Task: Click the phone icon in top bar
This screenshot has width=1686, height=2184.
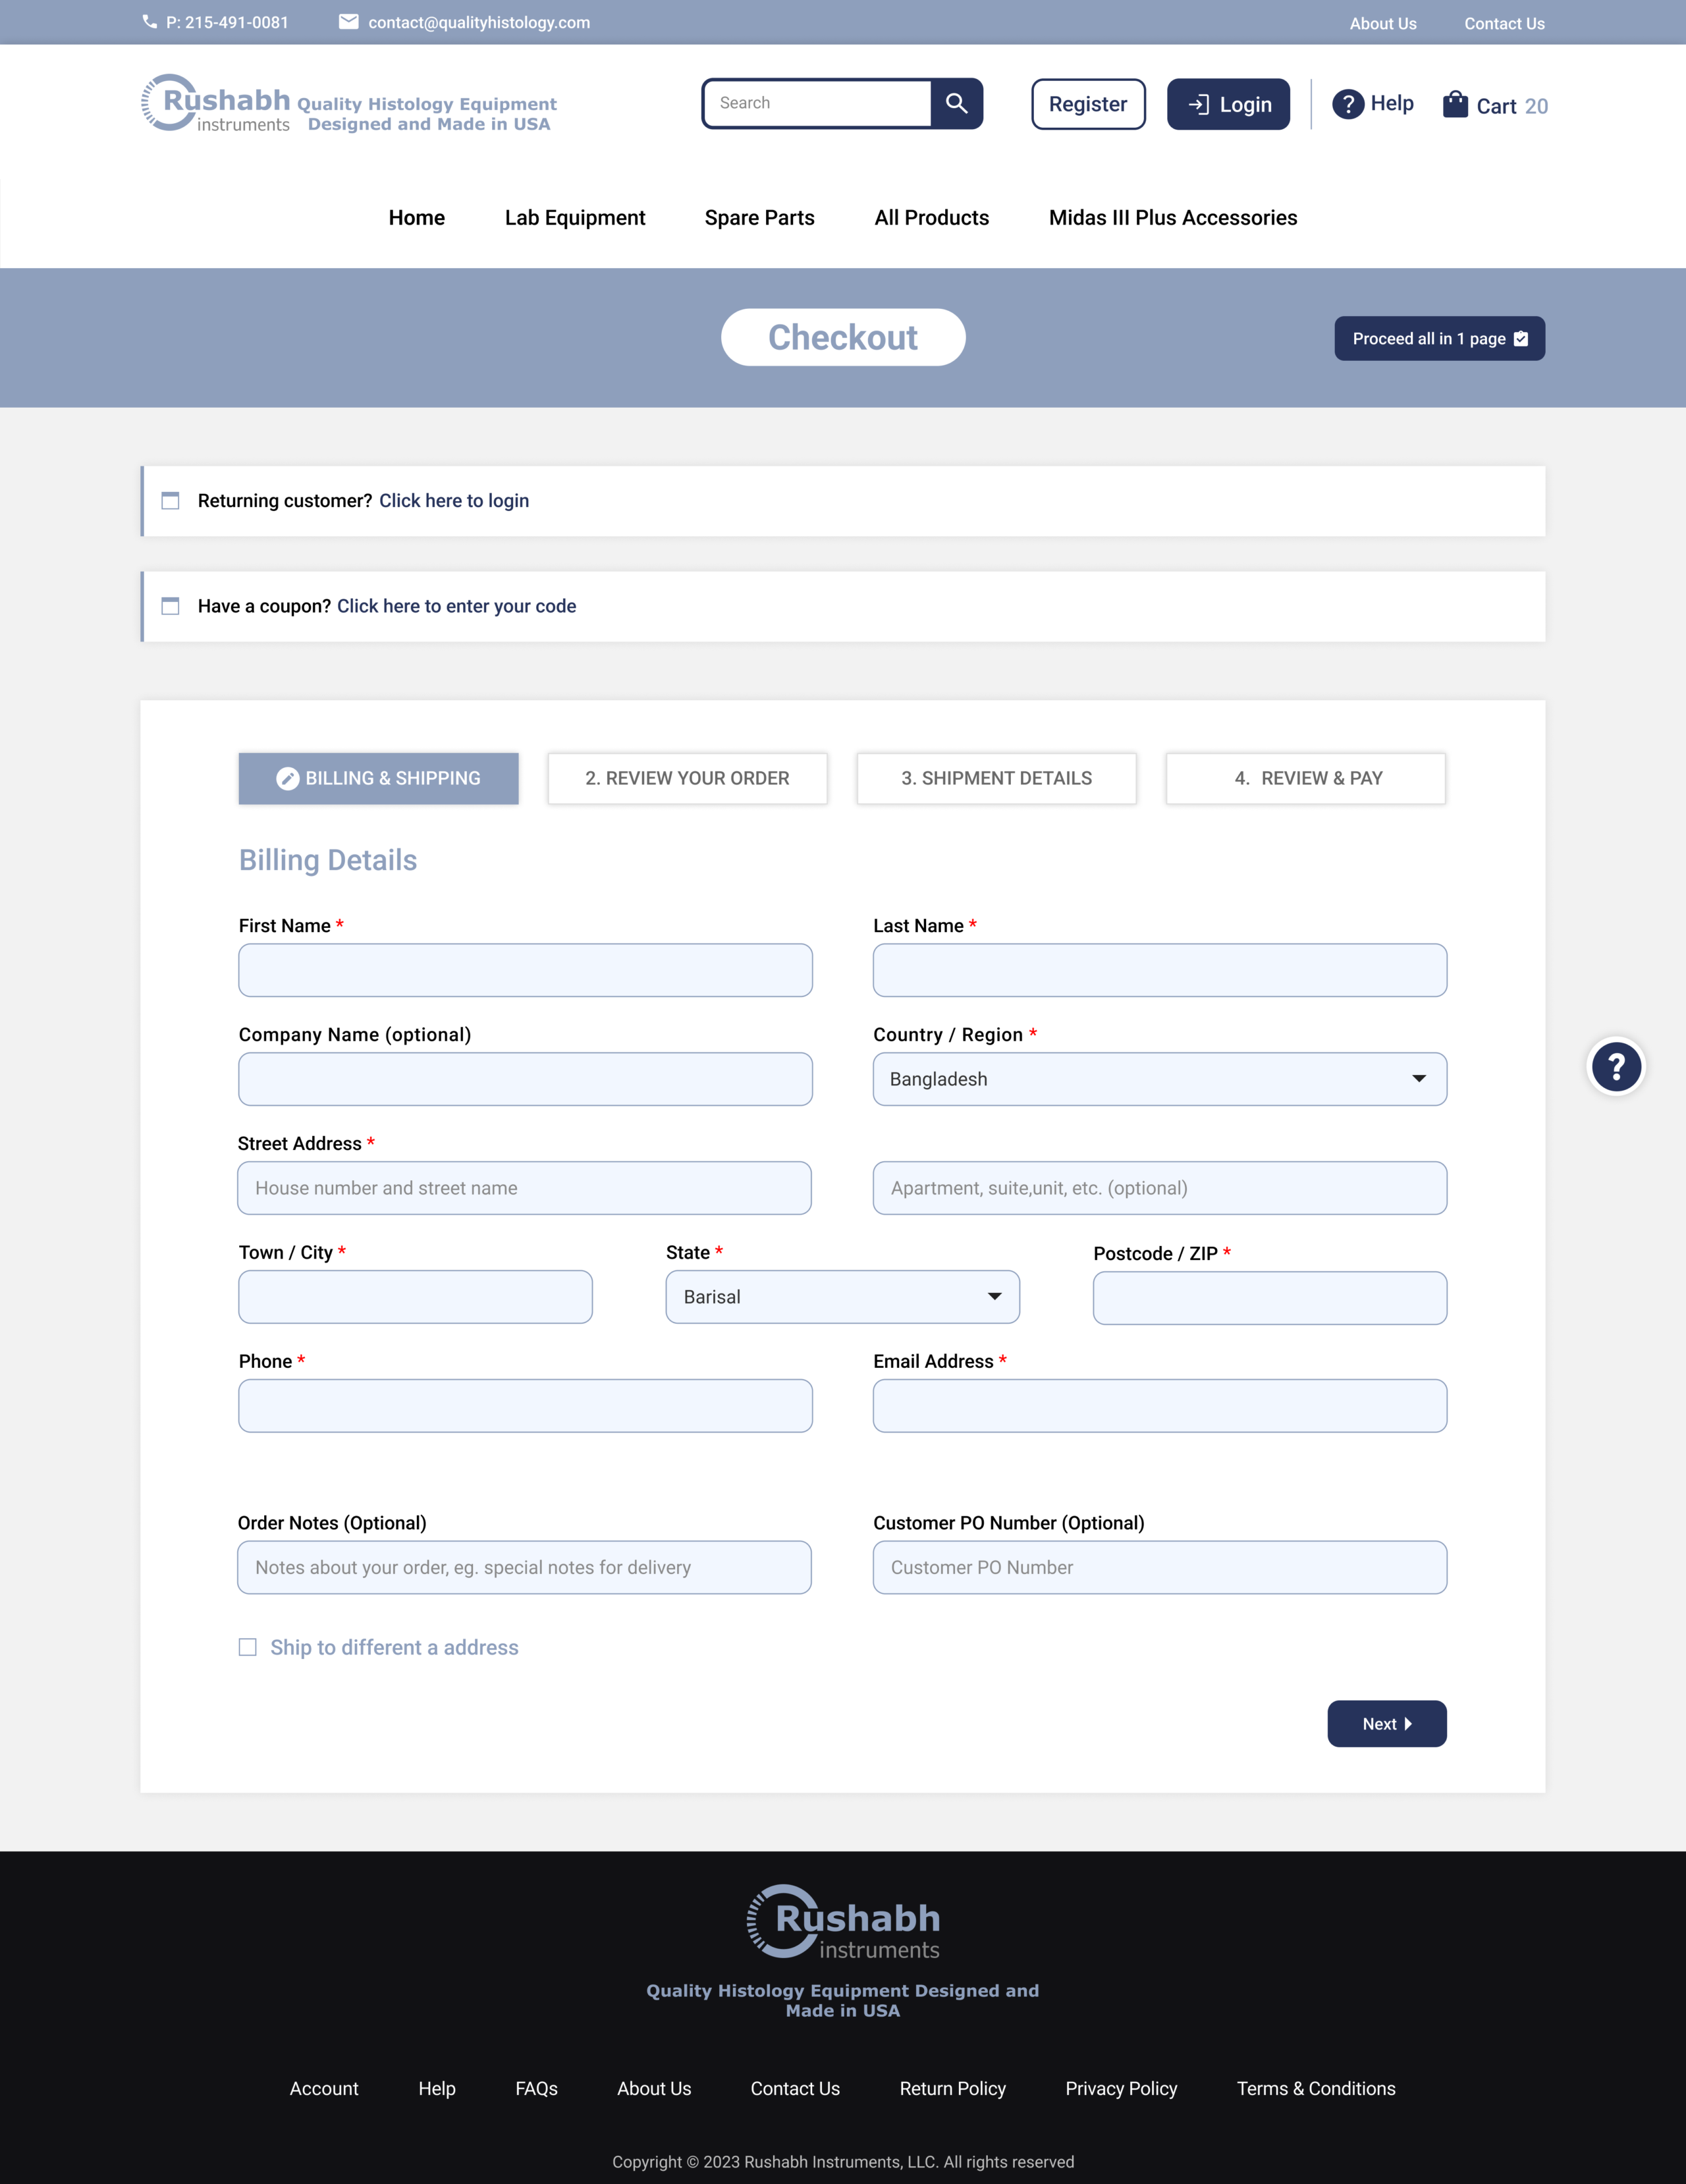Action: click(150, 22)
